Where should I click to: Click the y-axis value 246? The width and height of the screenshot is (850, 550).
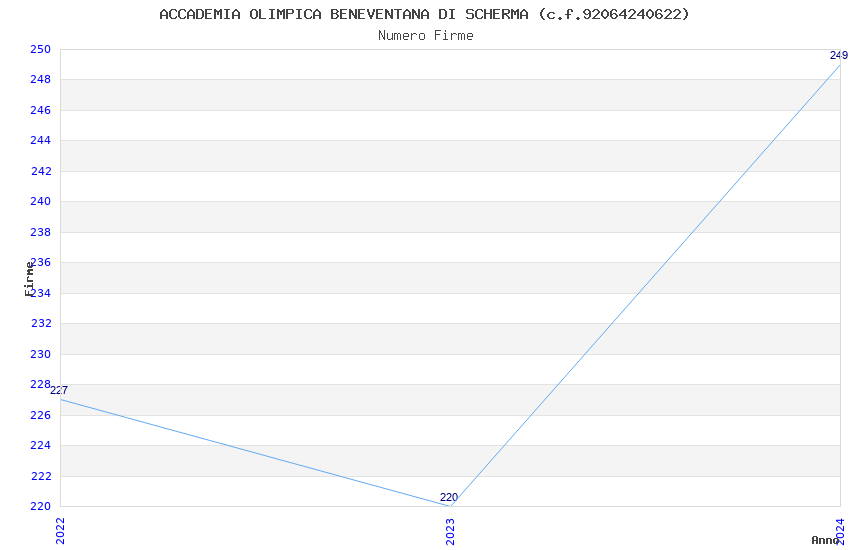coord(41,111)
